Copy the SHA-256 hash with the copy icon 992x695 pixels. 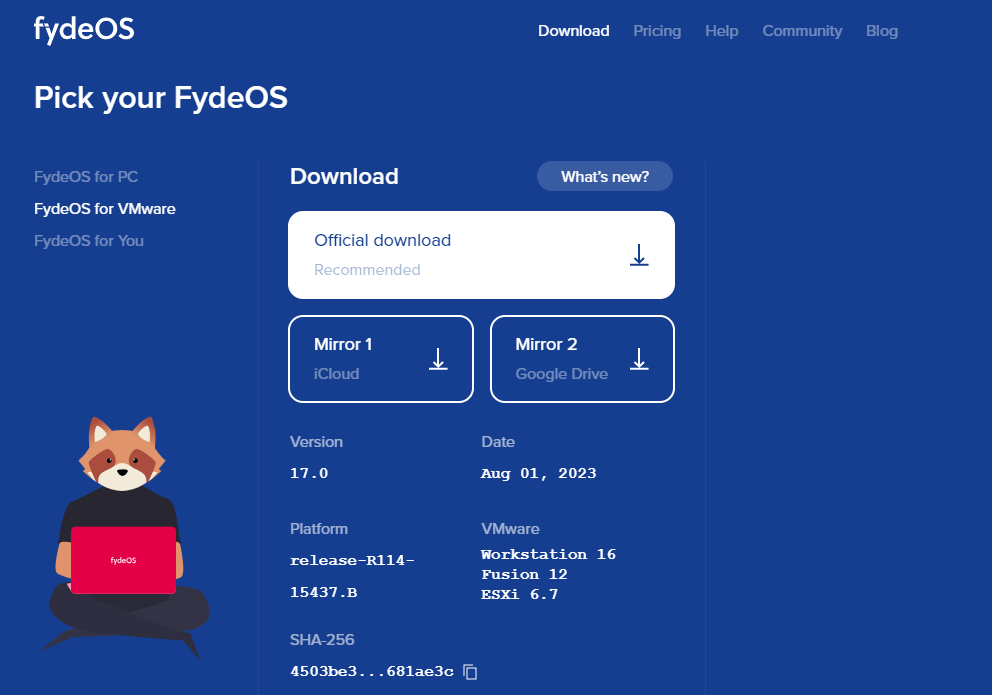pos(470,672)
